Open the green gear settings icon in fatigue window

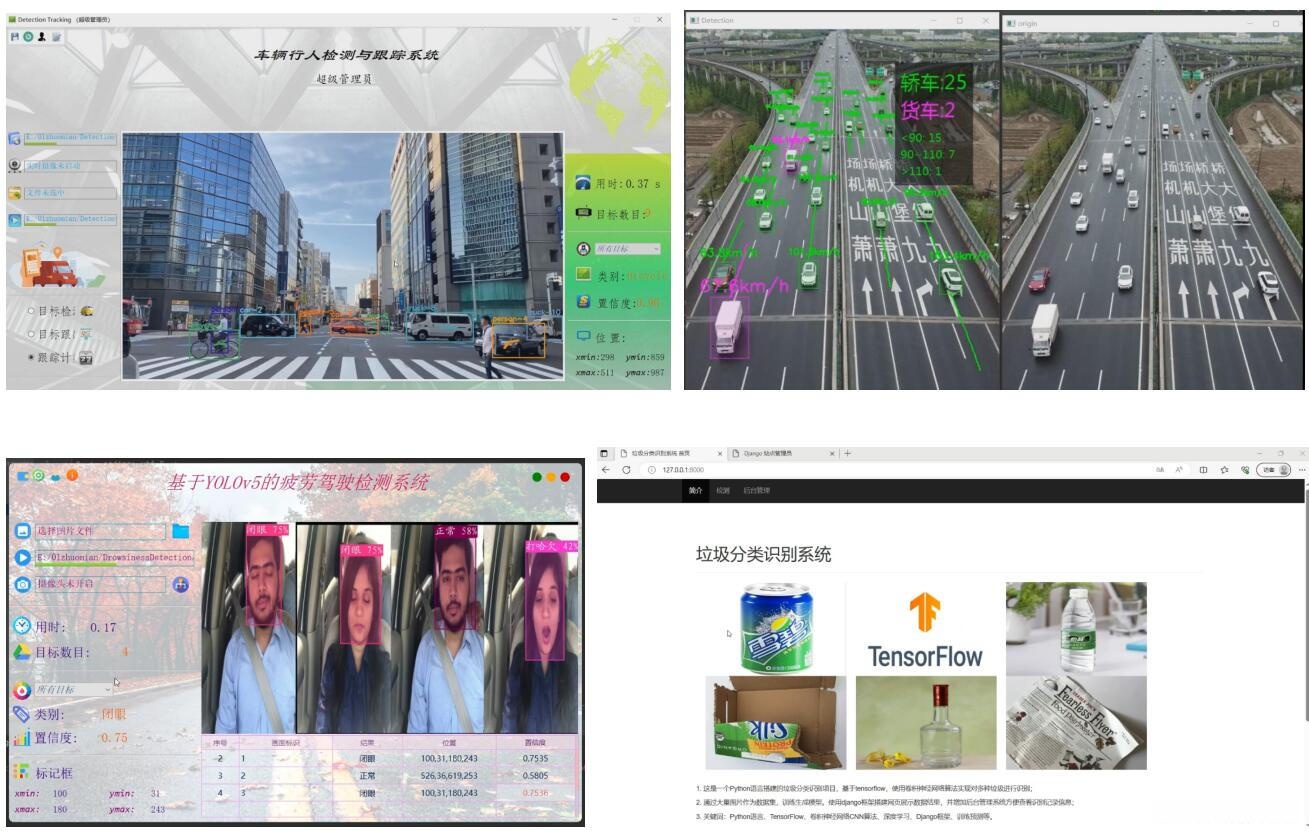(x=39, y=475)
